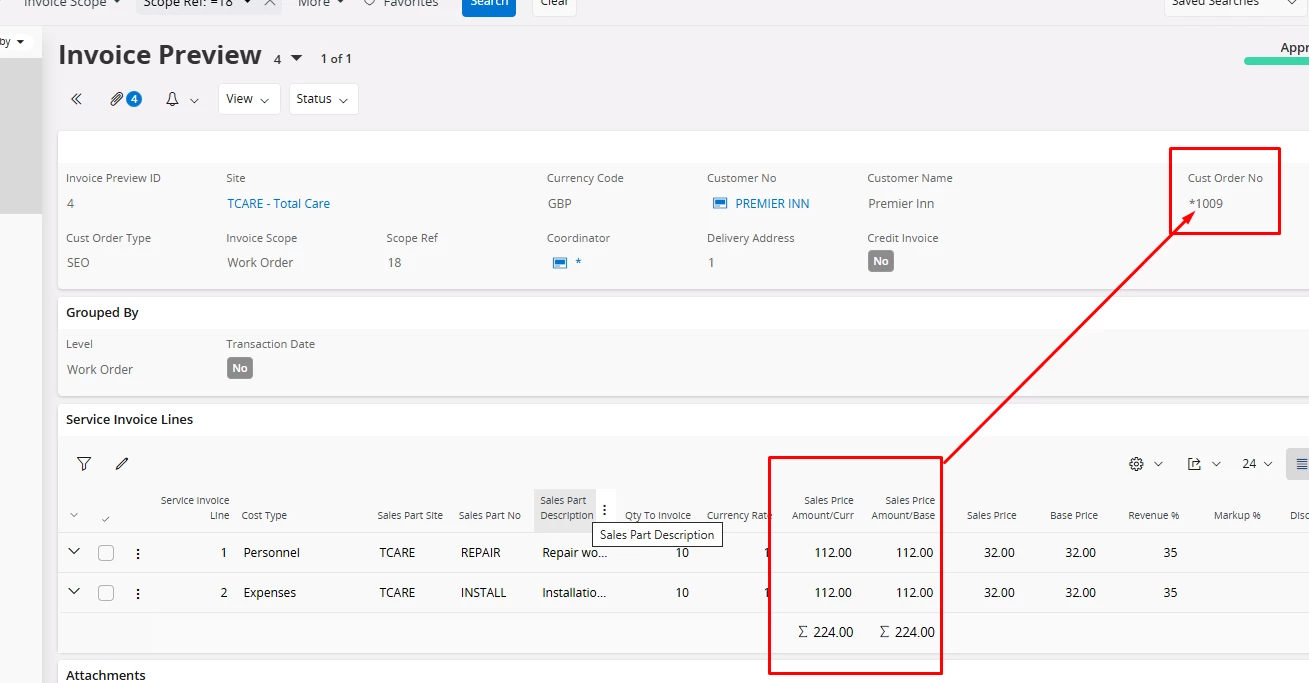This screenshot has width=1309, height=683.
Task: Open the notifications bell dropdown arrow
Action: click(x=194, y=100)
